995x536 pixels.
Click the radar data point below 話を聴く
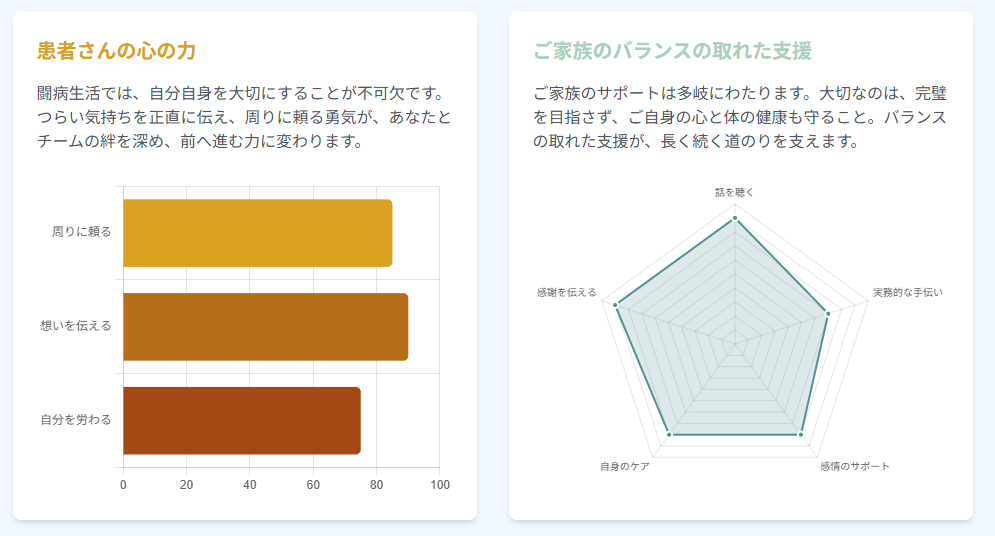(735, 218)
